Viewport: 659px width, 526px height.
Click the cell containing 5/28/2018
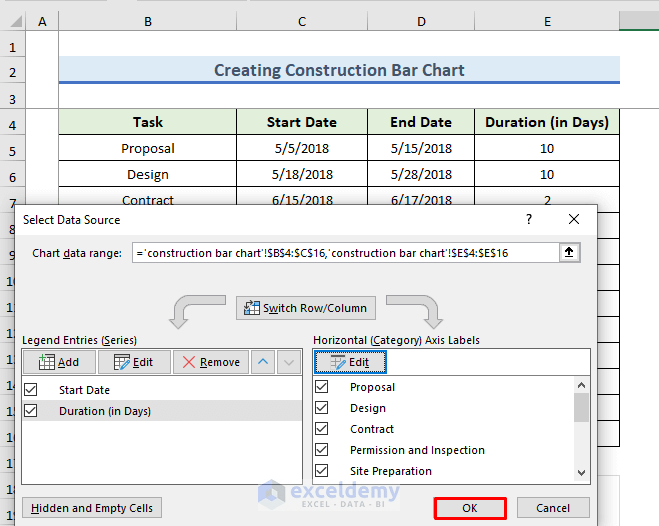click(x=421, y=174)
